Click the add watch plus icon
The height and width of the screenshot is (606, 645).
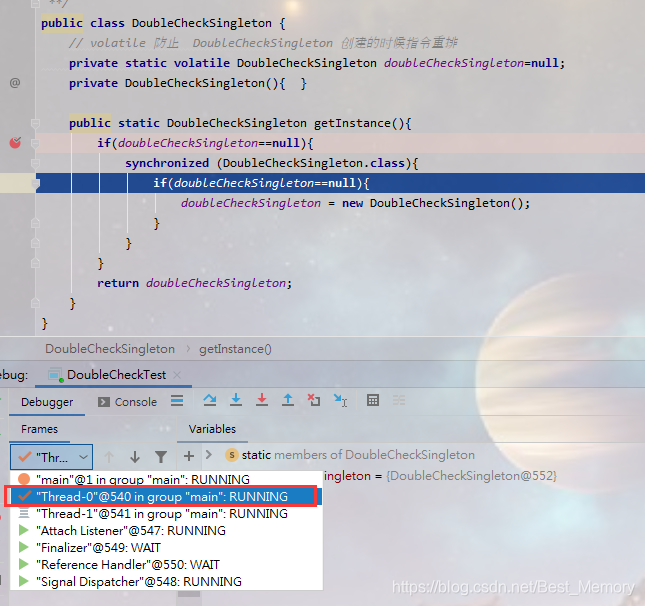click(x=189, y=456)
